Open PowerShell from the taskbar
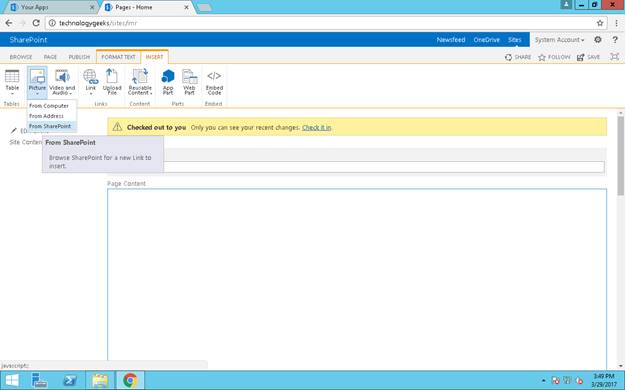 click(70, 380)
